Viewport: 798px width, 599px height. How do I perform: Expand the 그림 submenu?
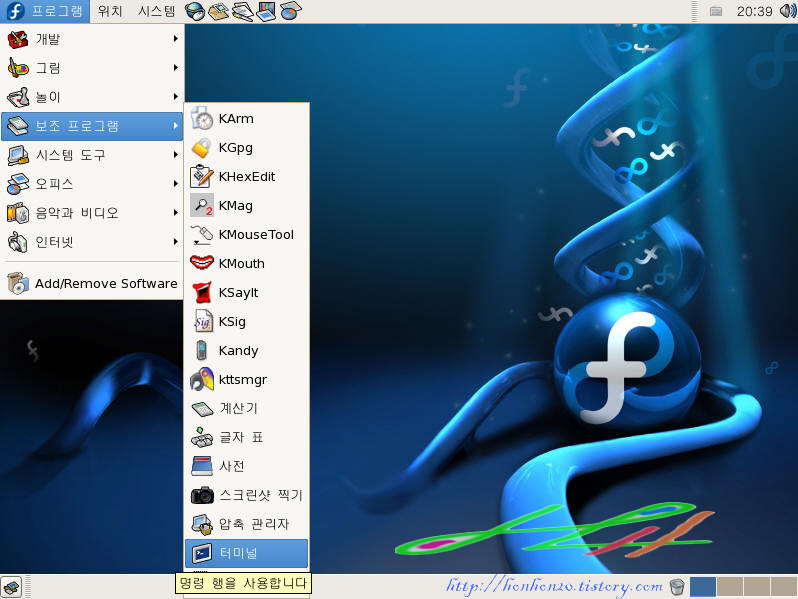tap(92, 68)
